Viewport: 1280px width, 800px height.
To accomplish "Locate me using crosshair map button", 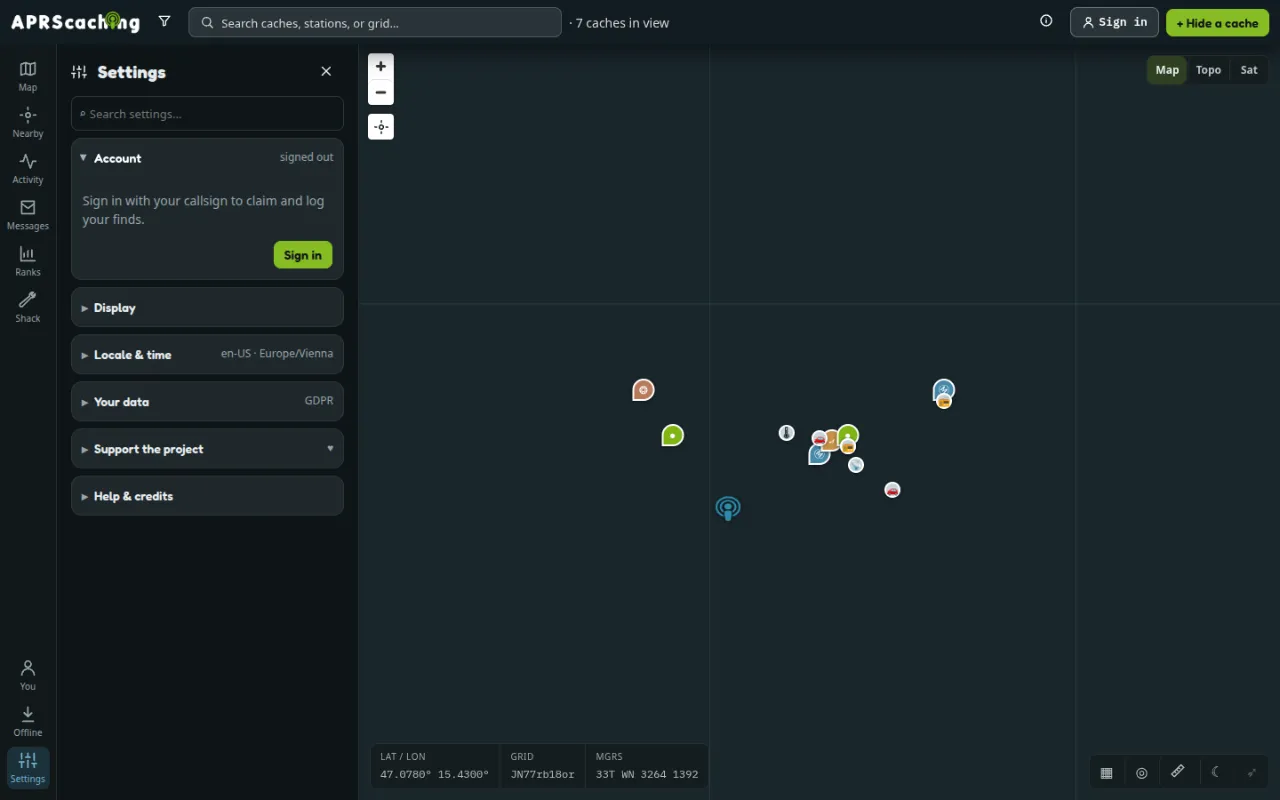I will [x=381, y=127].
